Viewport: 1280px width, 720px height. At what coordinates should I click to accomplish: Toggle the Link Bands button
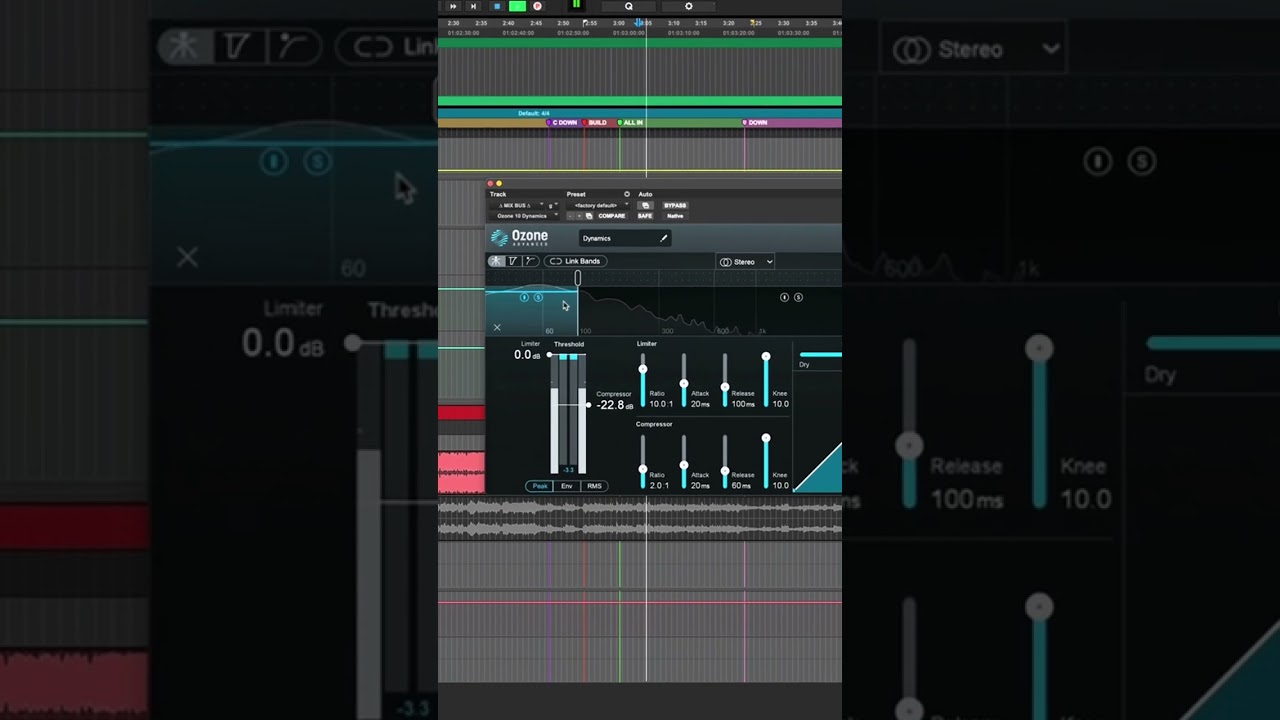pyautogui.click(x=575, y=261)
